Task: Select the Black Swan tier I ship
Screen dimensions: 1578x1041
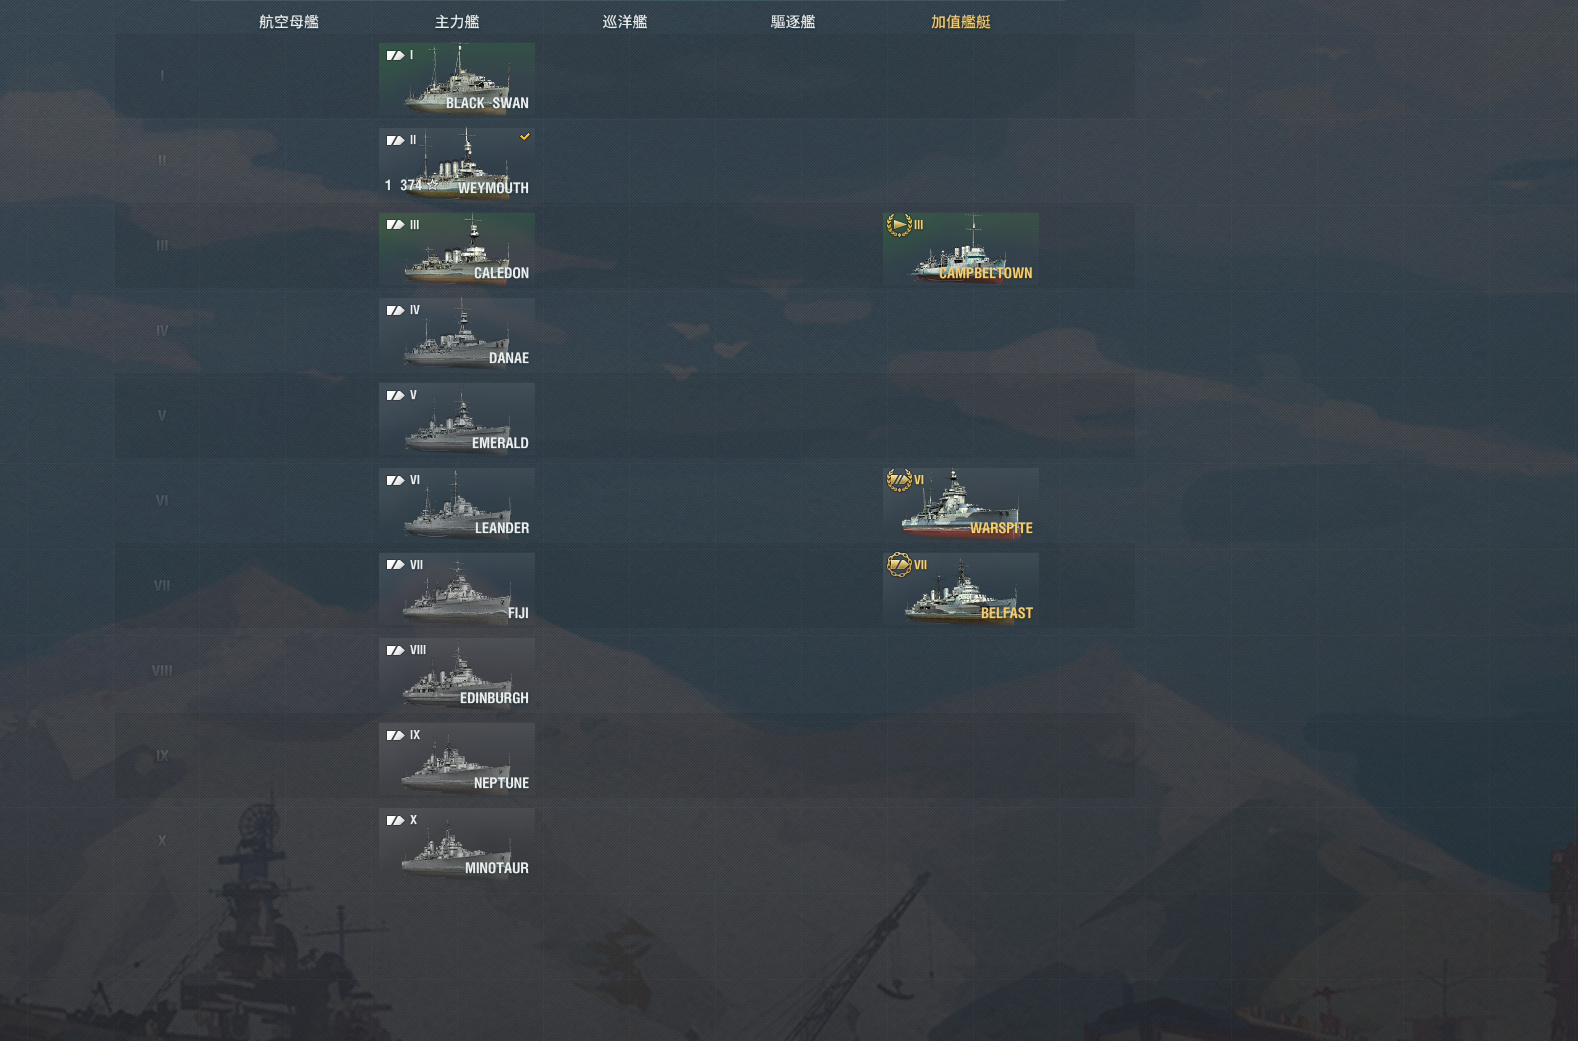Action: click(x=457, y=79)
